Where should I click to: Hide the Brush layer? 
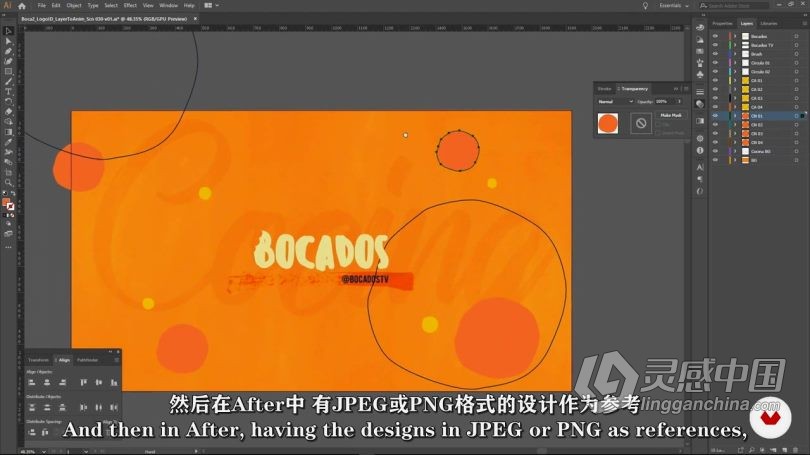point(715,54)
